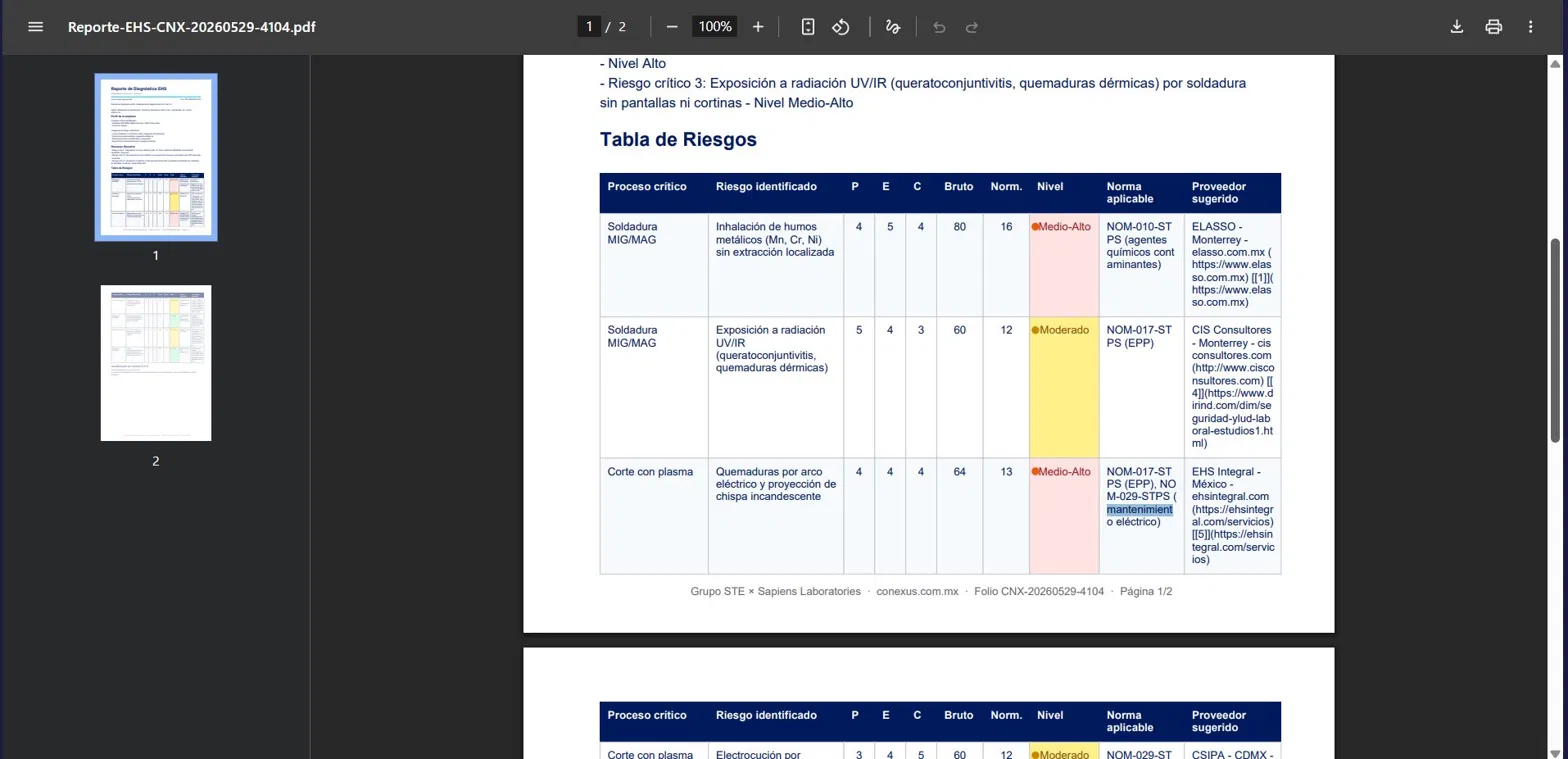Click the fit to page icon
This screenshot has height=759, width=1568.
[808, 27]
